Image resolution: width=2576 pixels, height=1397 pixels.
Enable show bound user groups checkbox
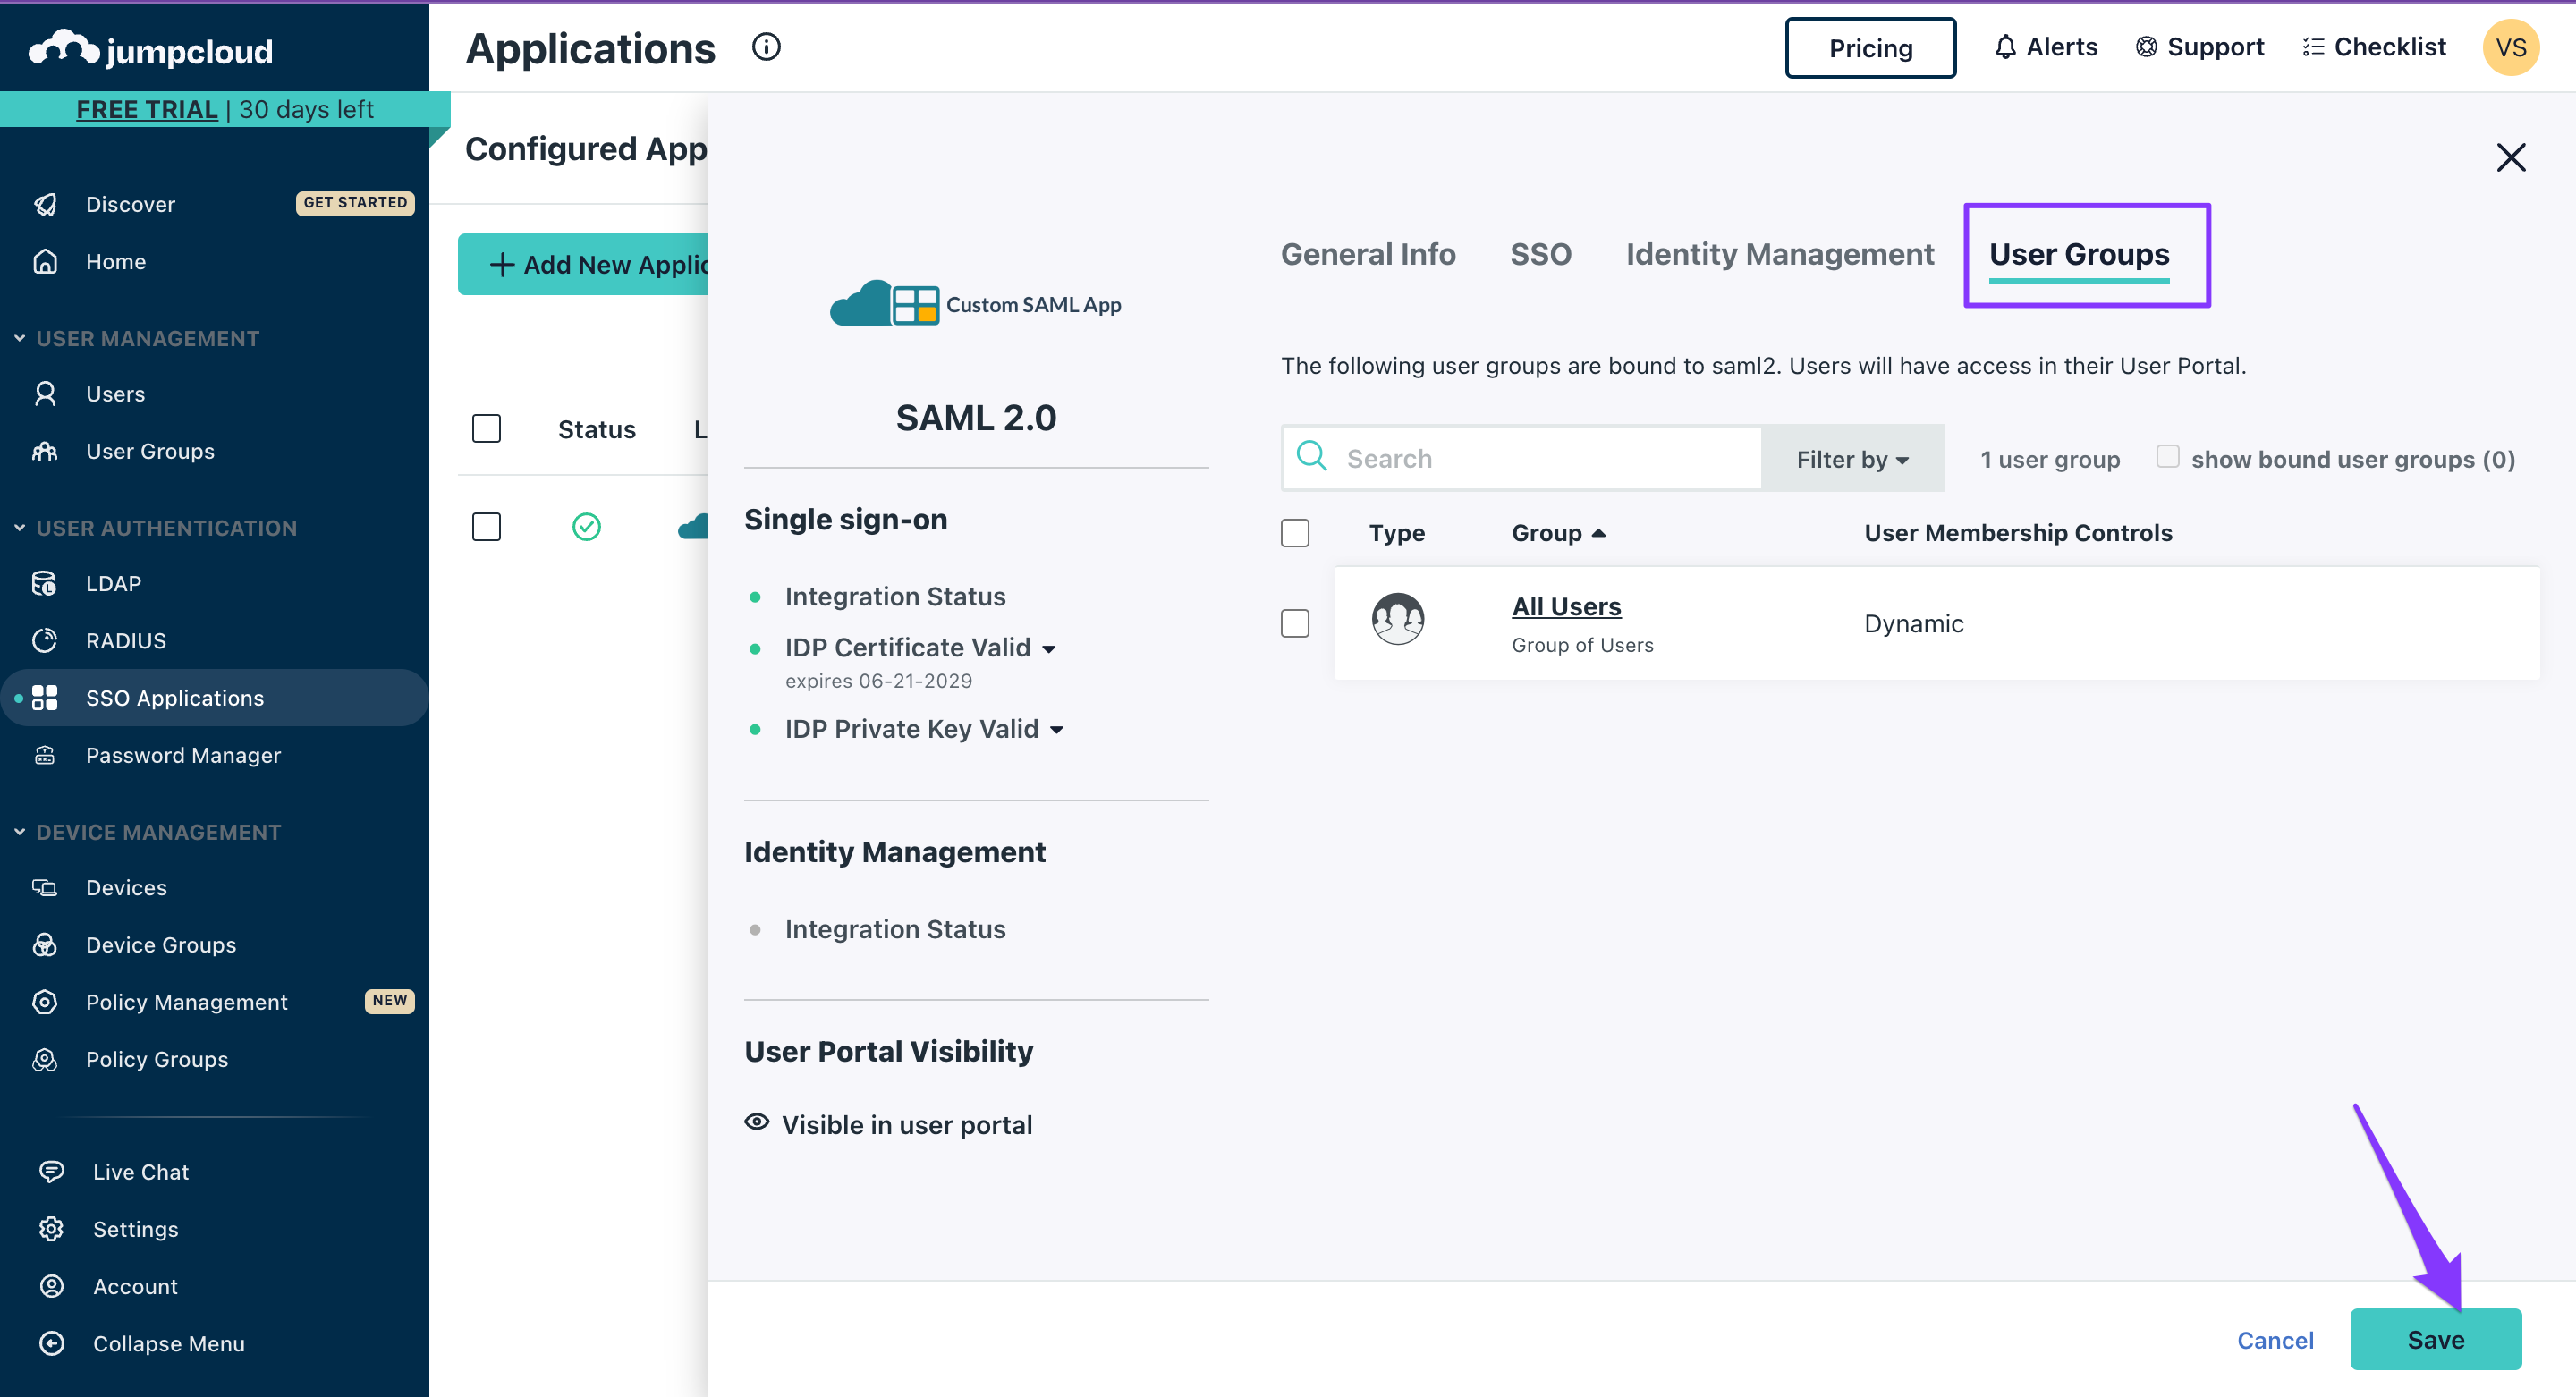click(2167, 457)
